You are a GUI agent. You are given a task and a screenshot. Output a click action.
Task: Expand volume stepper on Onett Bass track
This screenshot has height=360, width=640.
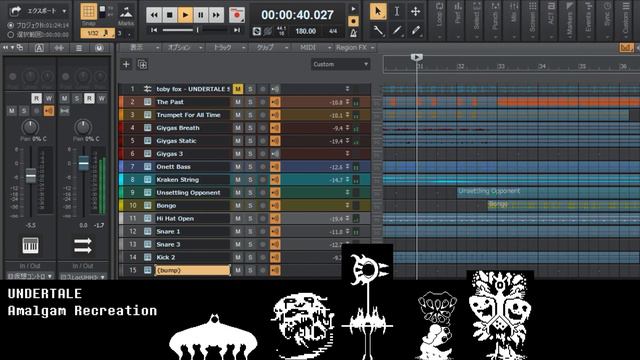(x=348, y=167)
